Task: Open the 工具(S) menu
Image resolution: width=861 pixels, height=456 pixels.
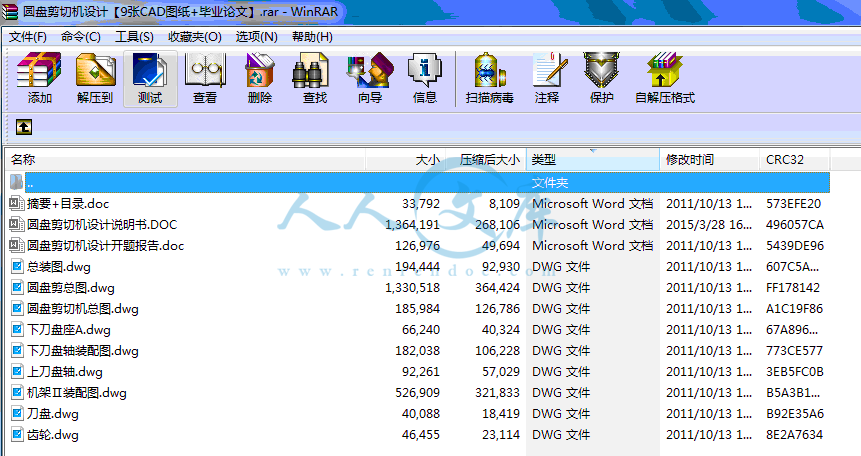Action: tap(134, 37)
